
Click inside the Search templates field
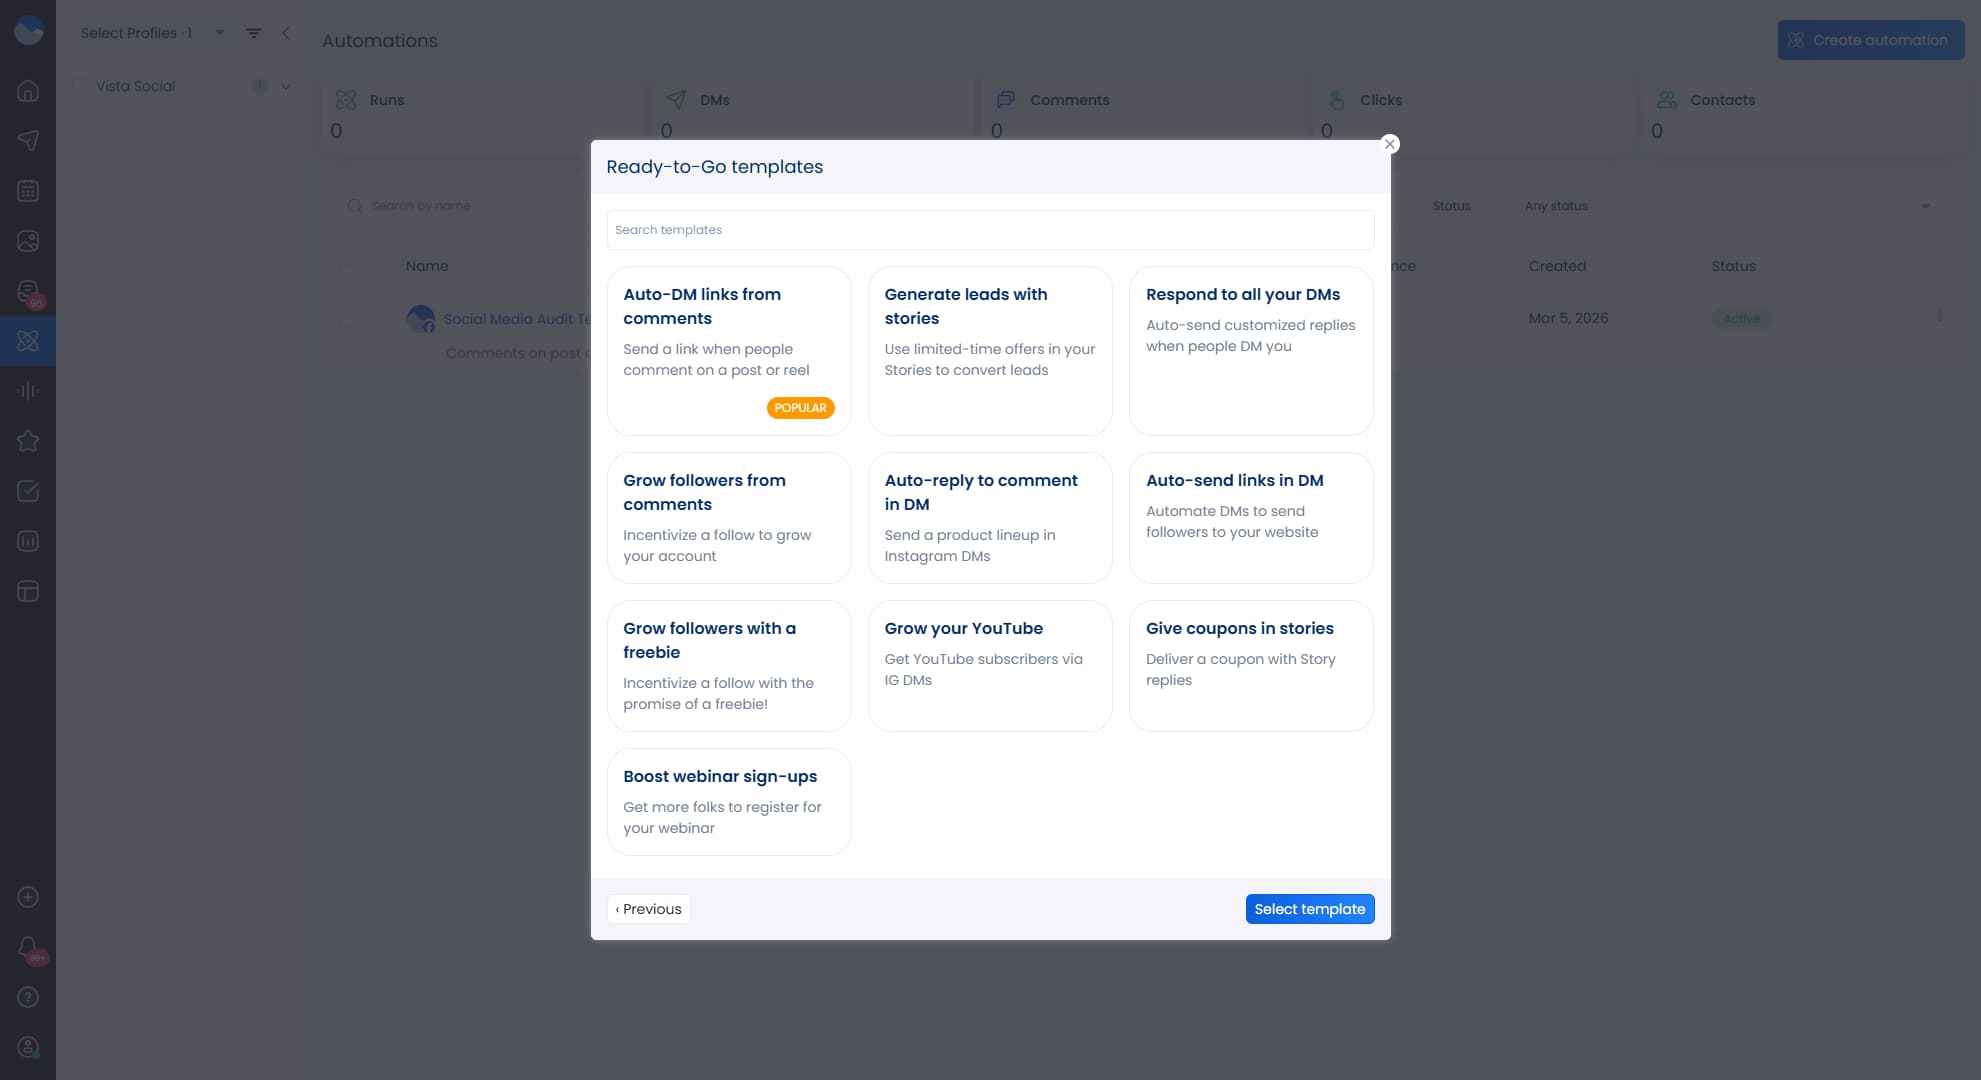[989, 229]
